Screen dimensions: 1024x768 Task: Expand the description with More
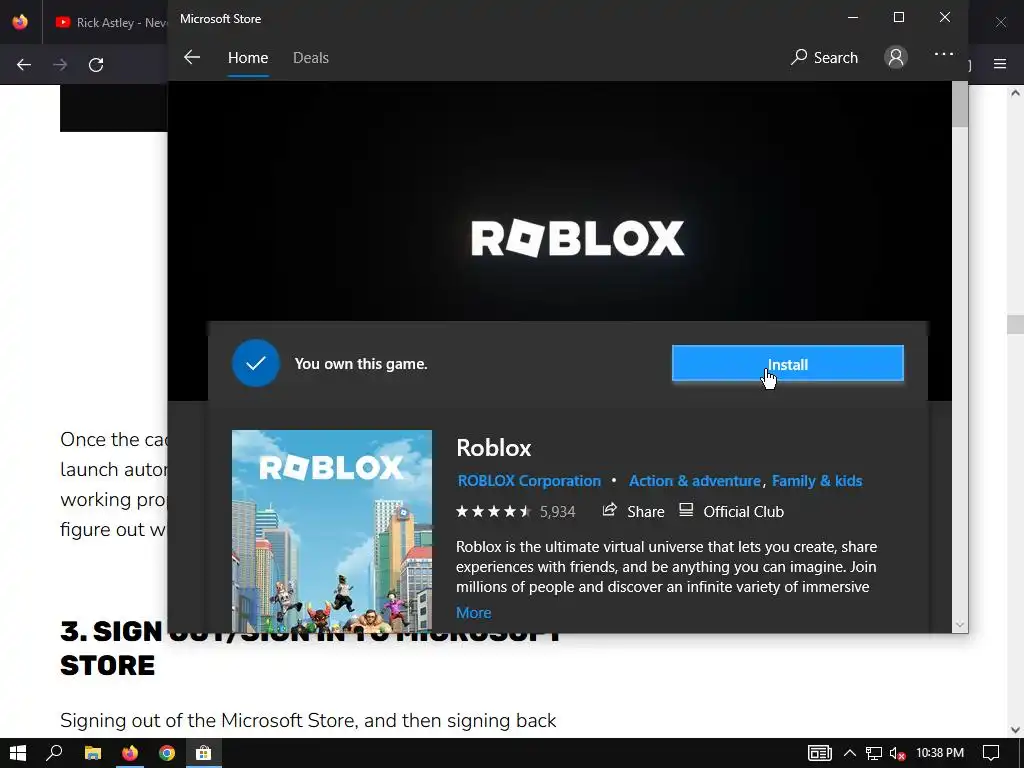click(x=473, y=613)
